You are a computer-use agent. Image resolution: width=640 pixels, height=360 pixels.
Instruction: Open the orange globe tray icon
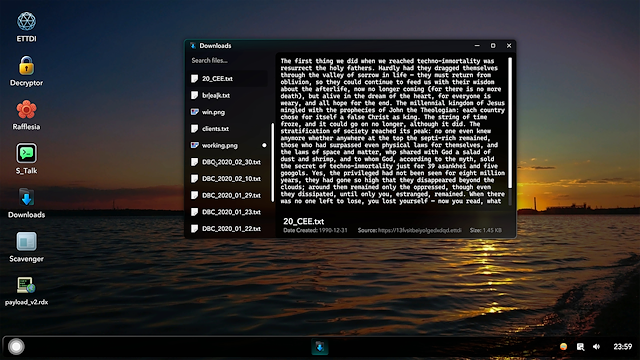pyautogui.click(x=563, y=347)
